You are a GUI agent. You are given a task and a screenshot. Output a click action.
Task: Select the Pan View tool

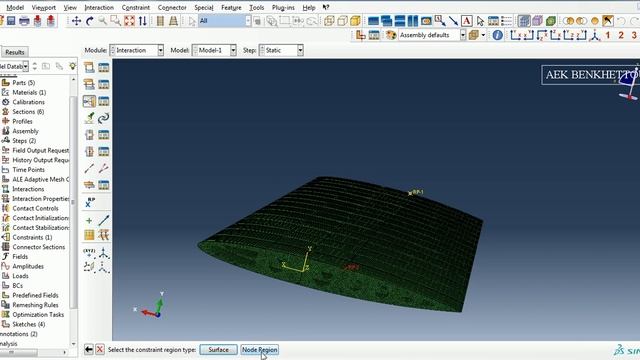point(76,20)
